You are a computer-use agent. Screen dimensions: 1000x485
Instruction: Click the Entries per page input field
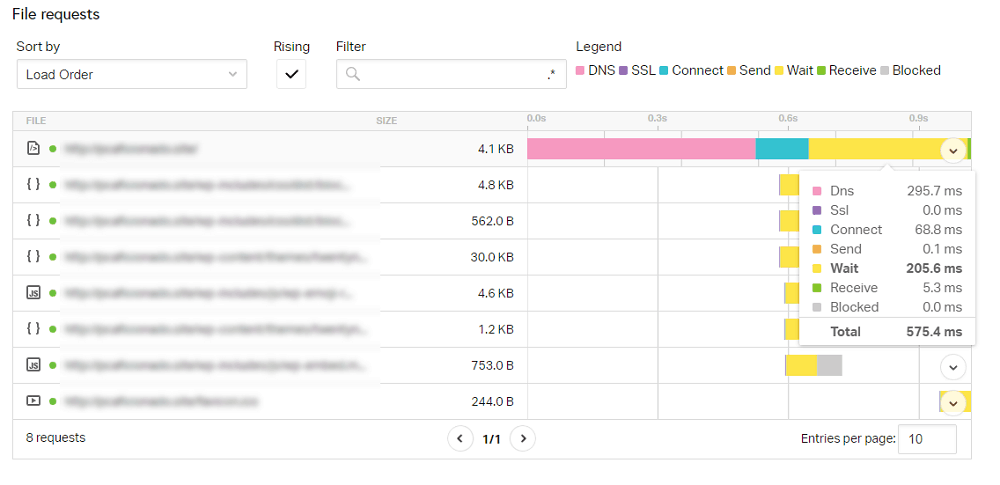(x=927, y=439)
